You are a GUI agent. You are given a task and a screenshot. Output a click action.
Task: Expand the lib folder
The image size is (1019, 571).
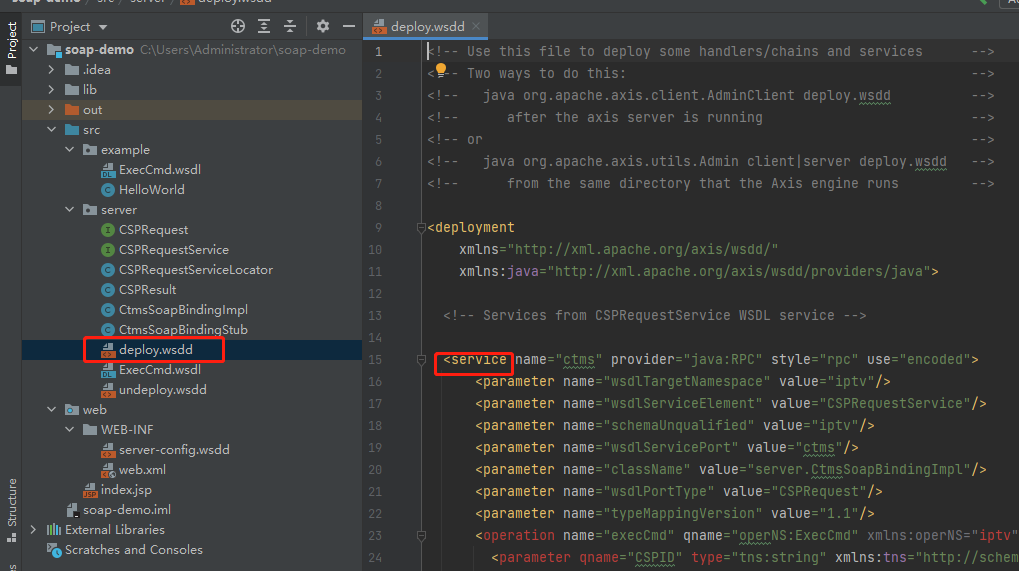click(52, 90)
